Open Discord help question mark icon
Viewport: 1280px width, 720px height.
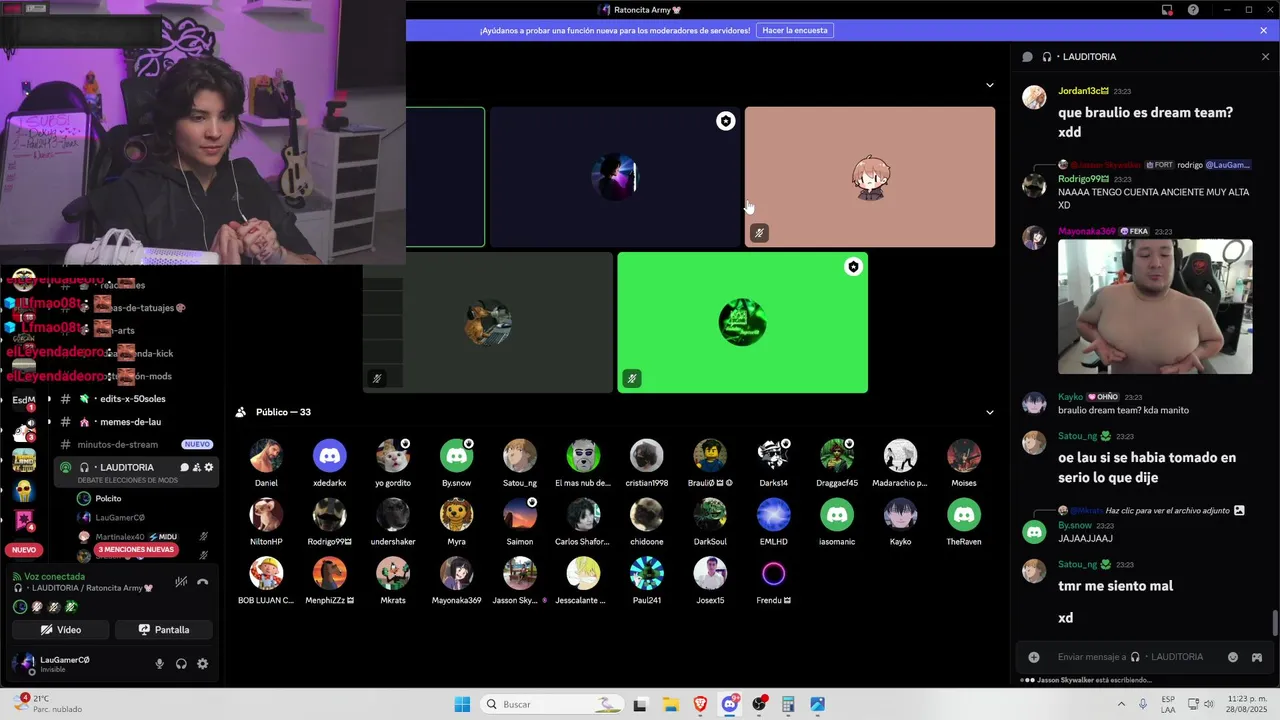pyautogui.click(x=1193, y=10)
